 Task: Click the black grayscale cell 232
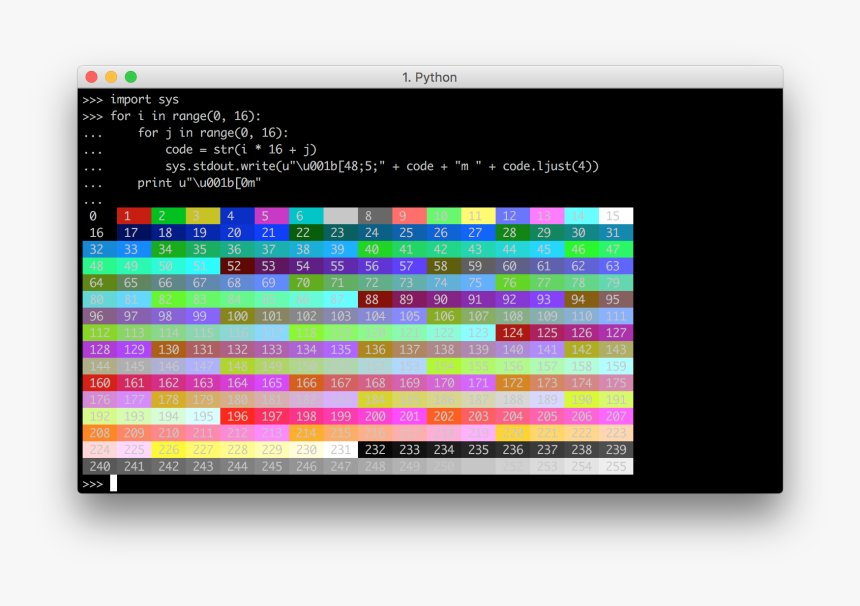375,450
